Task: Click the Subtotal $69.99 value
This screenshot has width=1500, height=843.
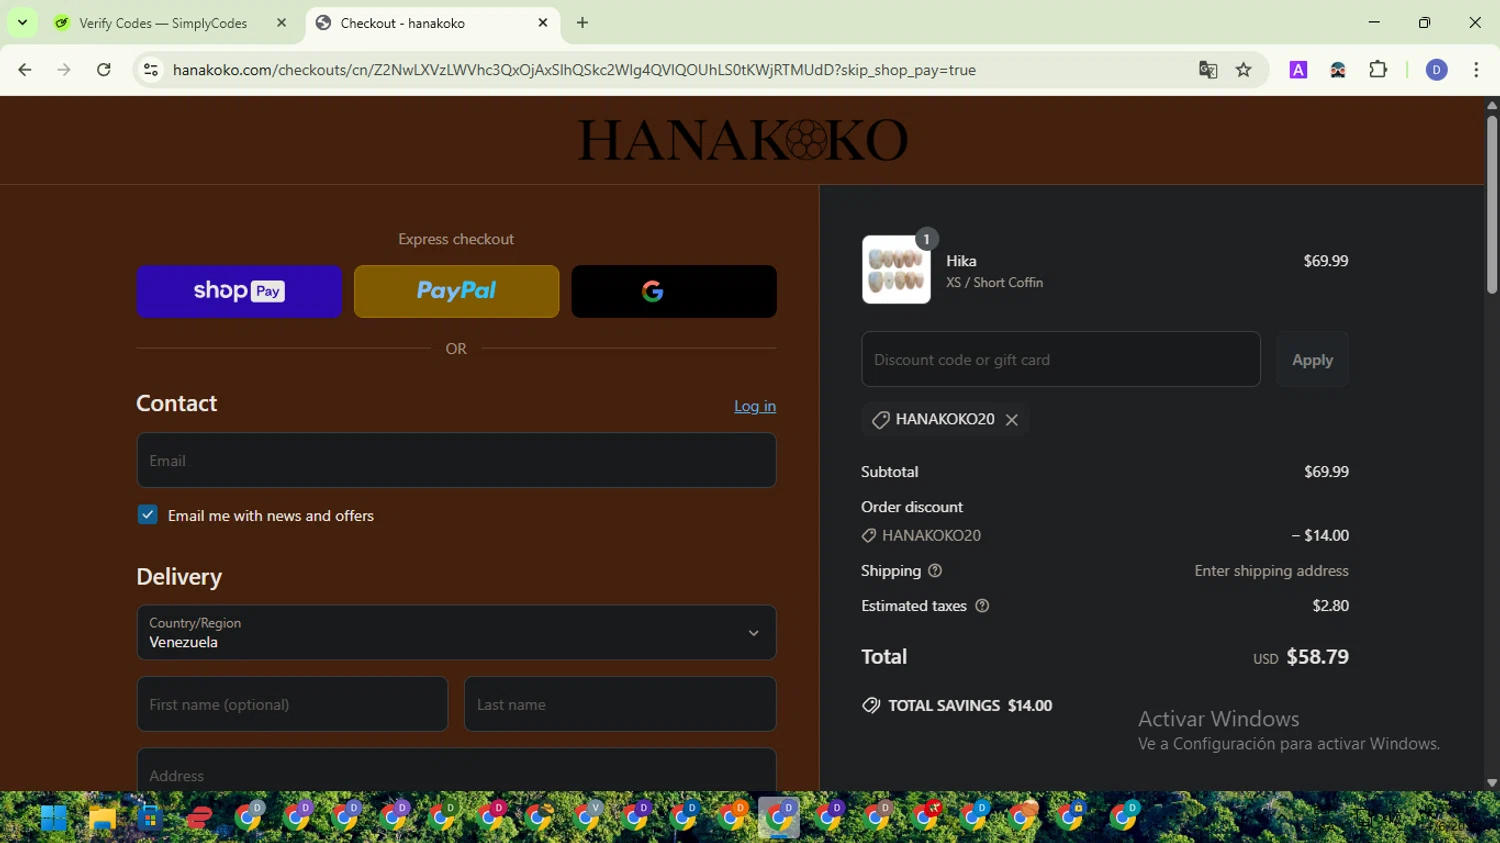Action: (x=1326, y=472)
